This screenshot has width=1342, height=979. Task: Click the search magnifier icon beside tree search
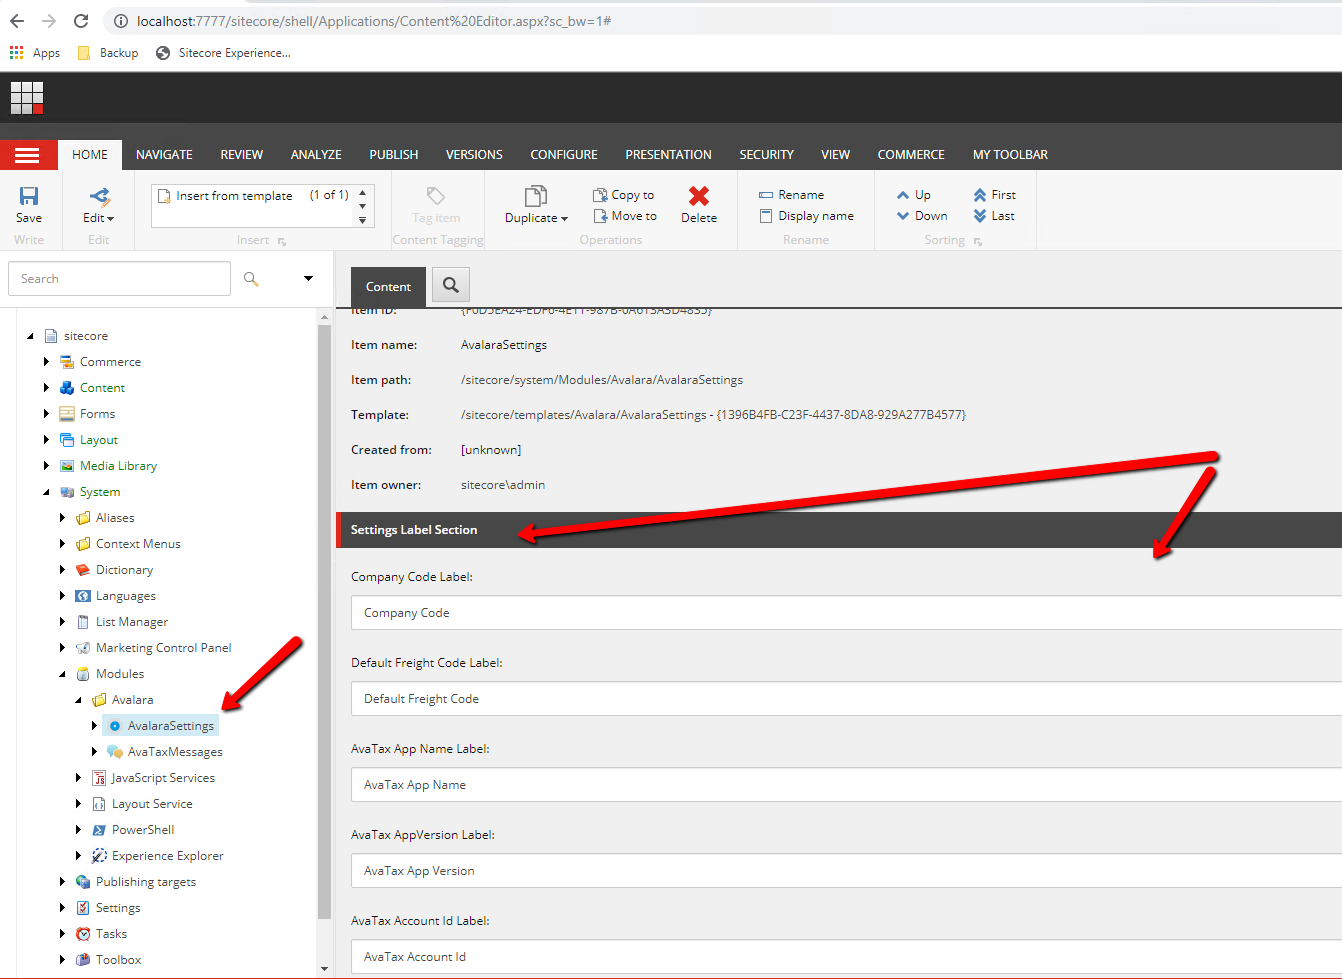pyautogui.click(x=251, y=279)
